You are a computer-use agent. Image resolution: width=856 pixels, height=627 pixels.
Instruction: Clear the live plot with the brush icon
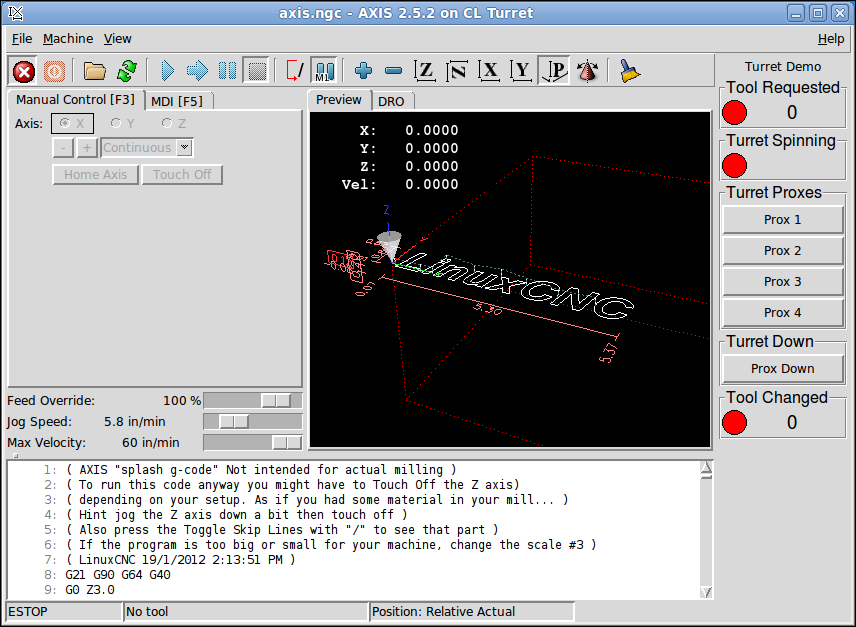(x=629, y=71)
